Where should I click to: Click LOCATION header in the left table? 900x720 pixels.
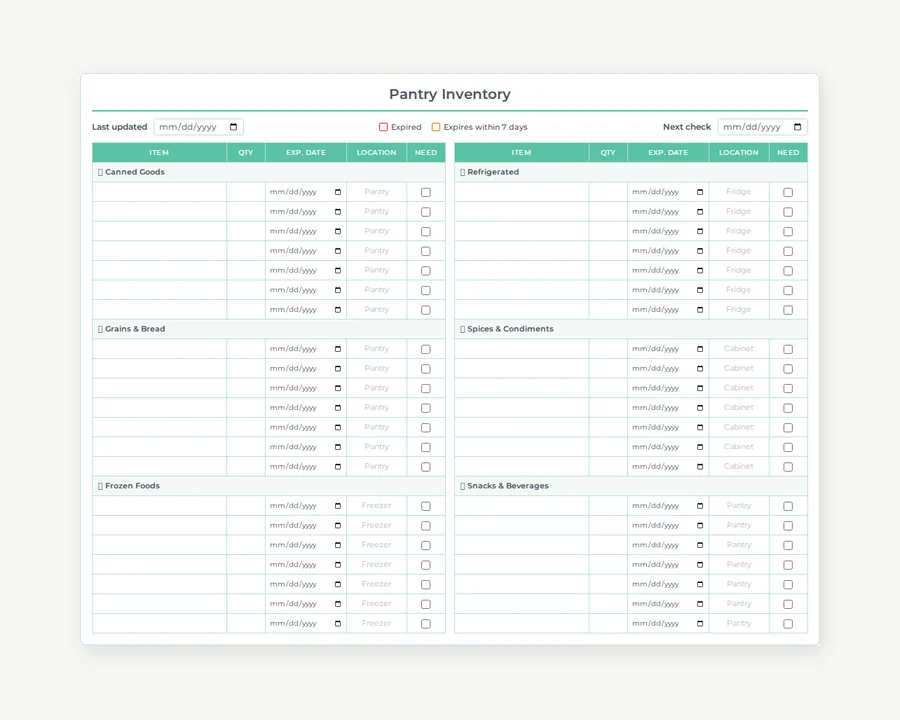pyautogui.click(x=377, y=152)
